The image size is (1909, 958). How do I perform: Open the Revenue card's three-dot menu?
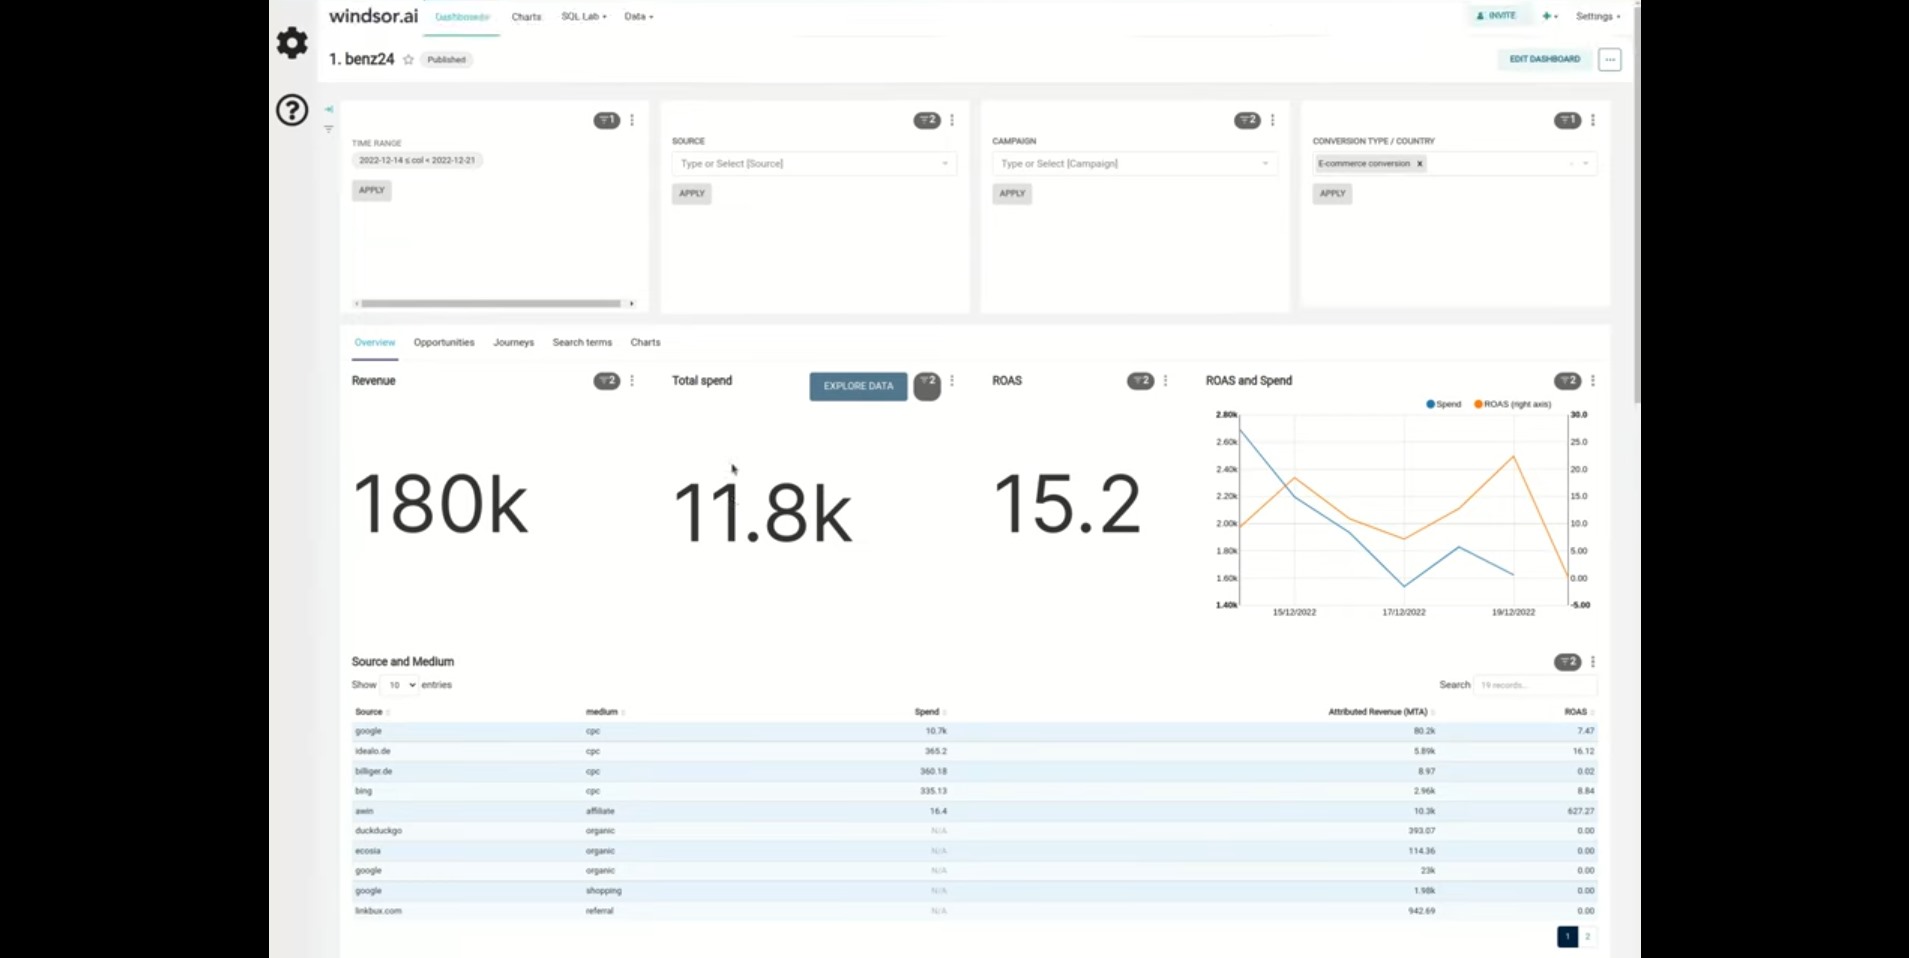pos(632,381)
